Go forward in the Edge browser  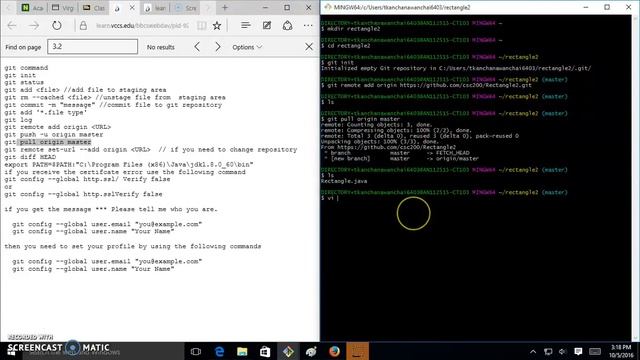(34, 26)
